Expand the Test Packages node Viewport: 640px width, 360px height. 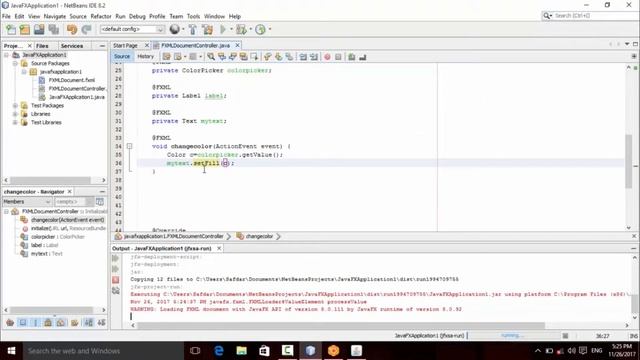[15, 105]
